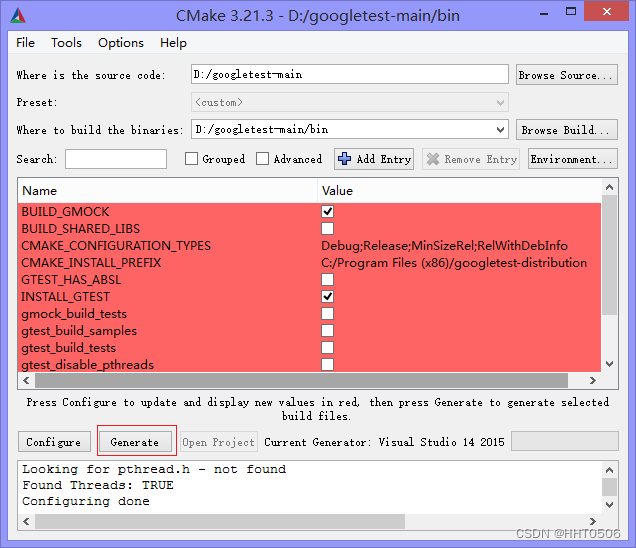
Task: Toggle the BUILD_GMOCK checkbox
Action: click(327, 211)
